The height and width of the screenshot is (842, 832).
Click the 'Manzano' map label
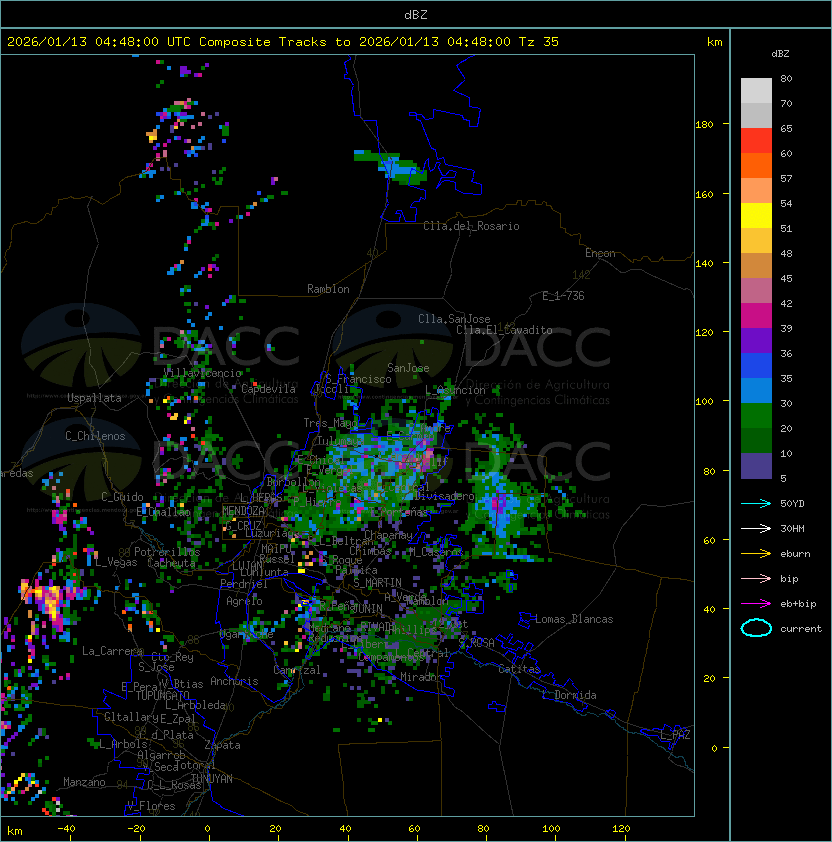(x=84, y=782)
